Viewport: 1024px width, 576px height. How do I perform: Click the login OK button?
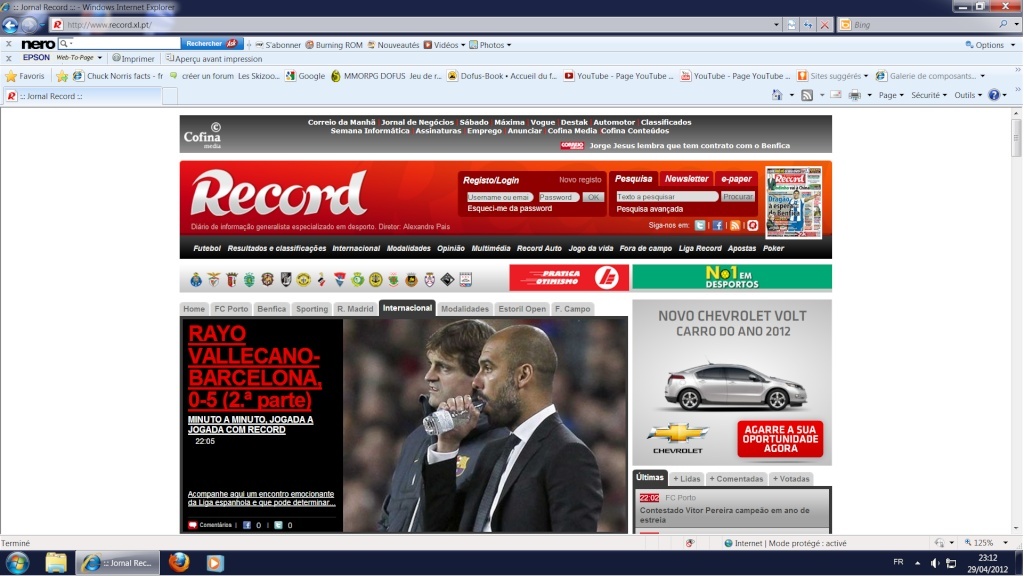[x=592, y=197]
